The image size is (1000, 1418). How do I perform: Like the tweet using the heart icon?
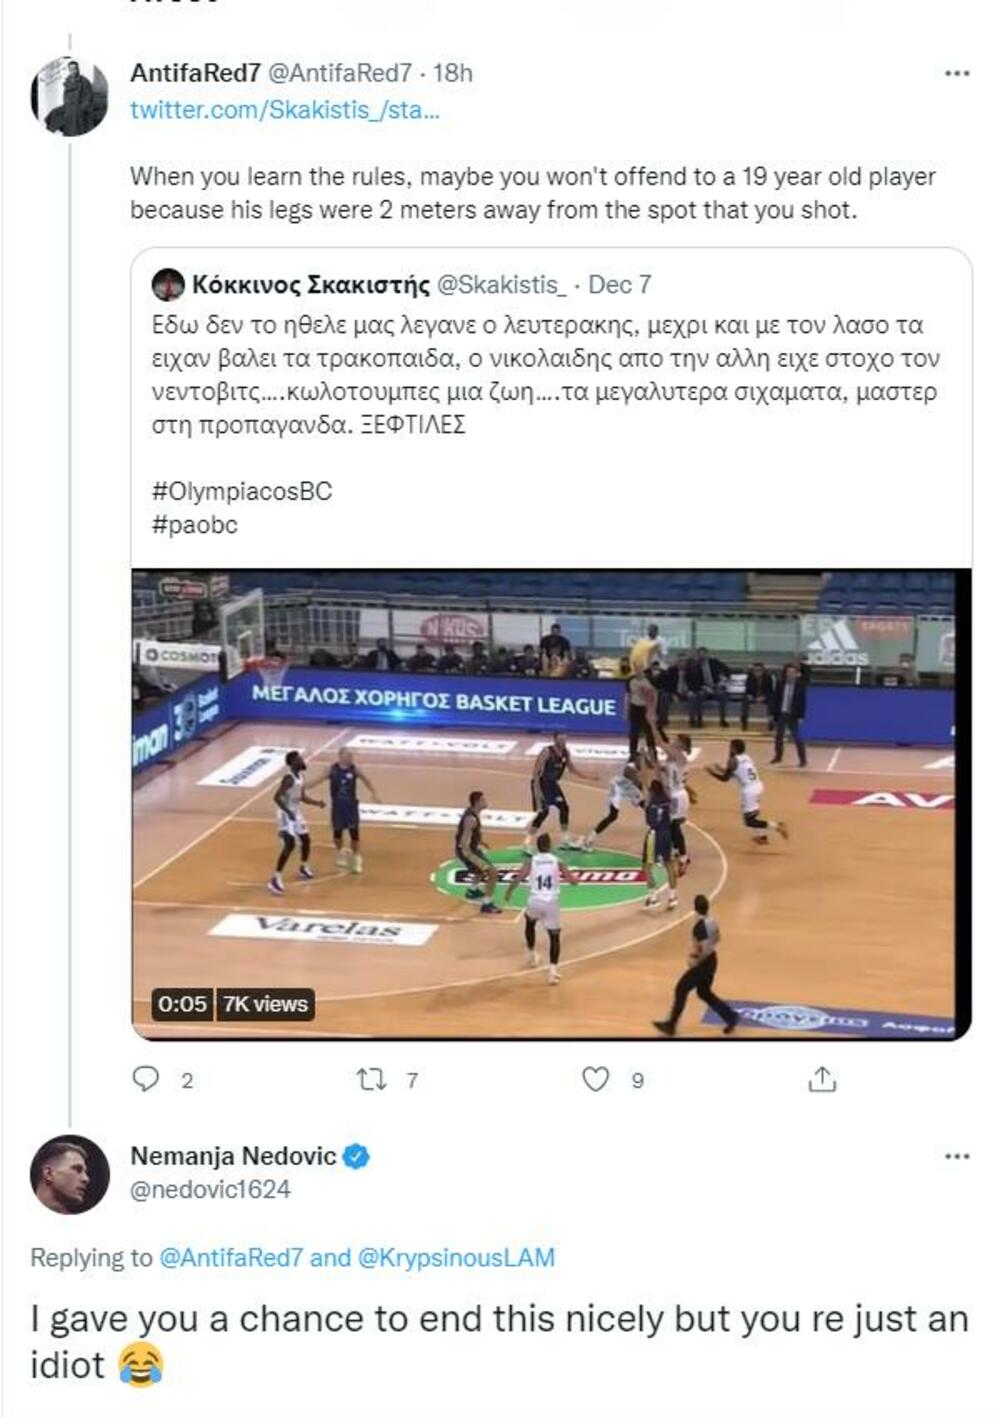click(x=596, y=1079)
